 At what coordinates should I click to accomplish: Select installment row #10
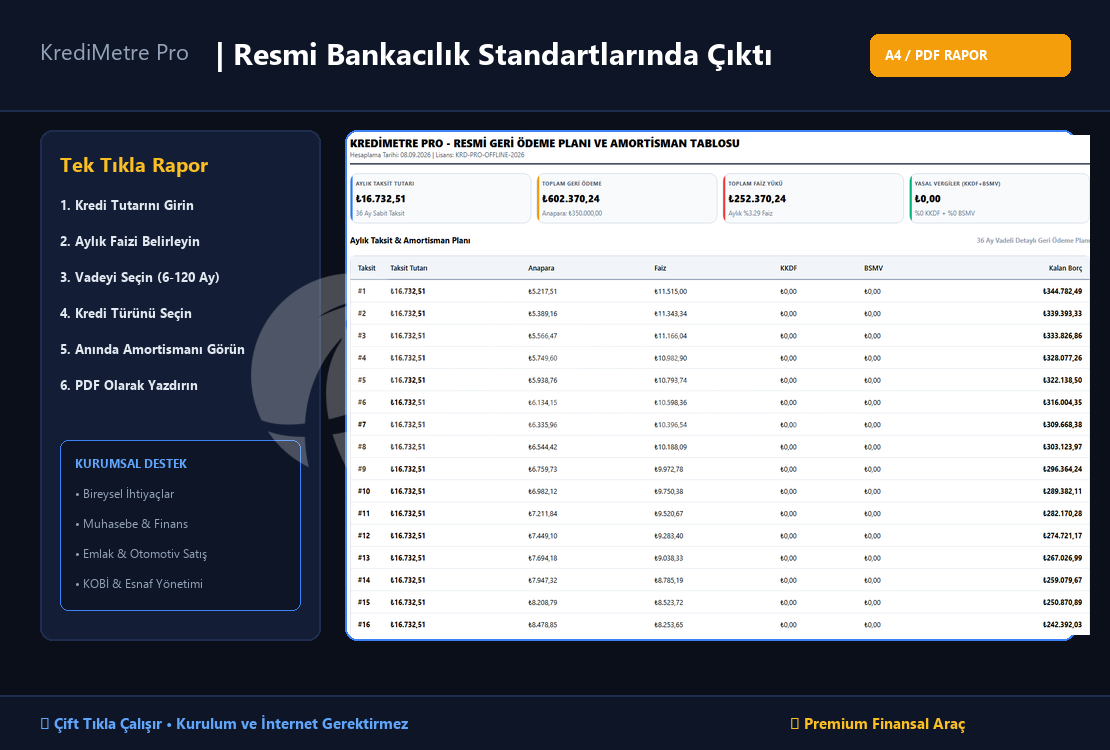pos(719,492)
